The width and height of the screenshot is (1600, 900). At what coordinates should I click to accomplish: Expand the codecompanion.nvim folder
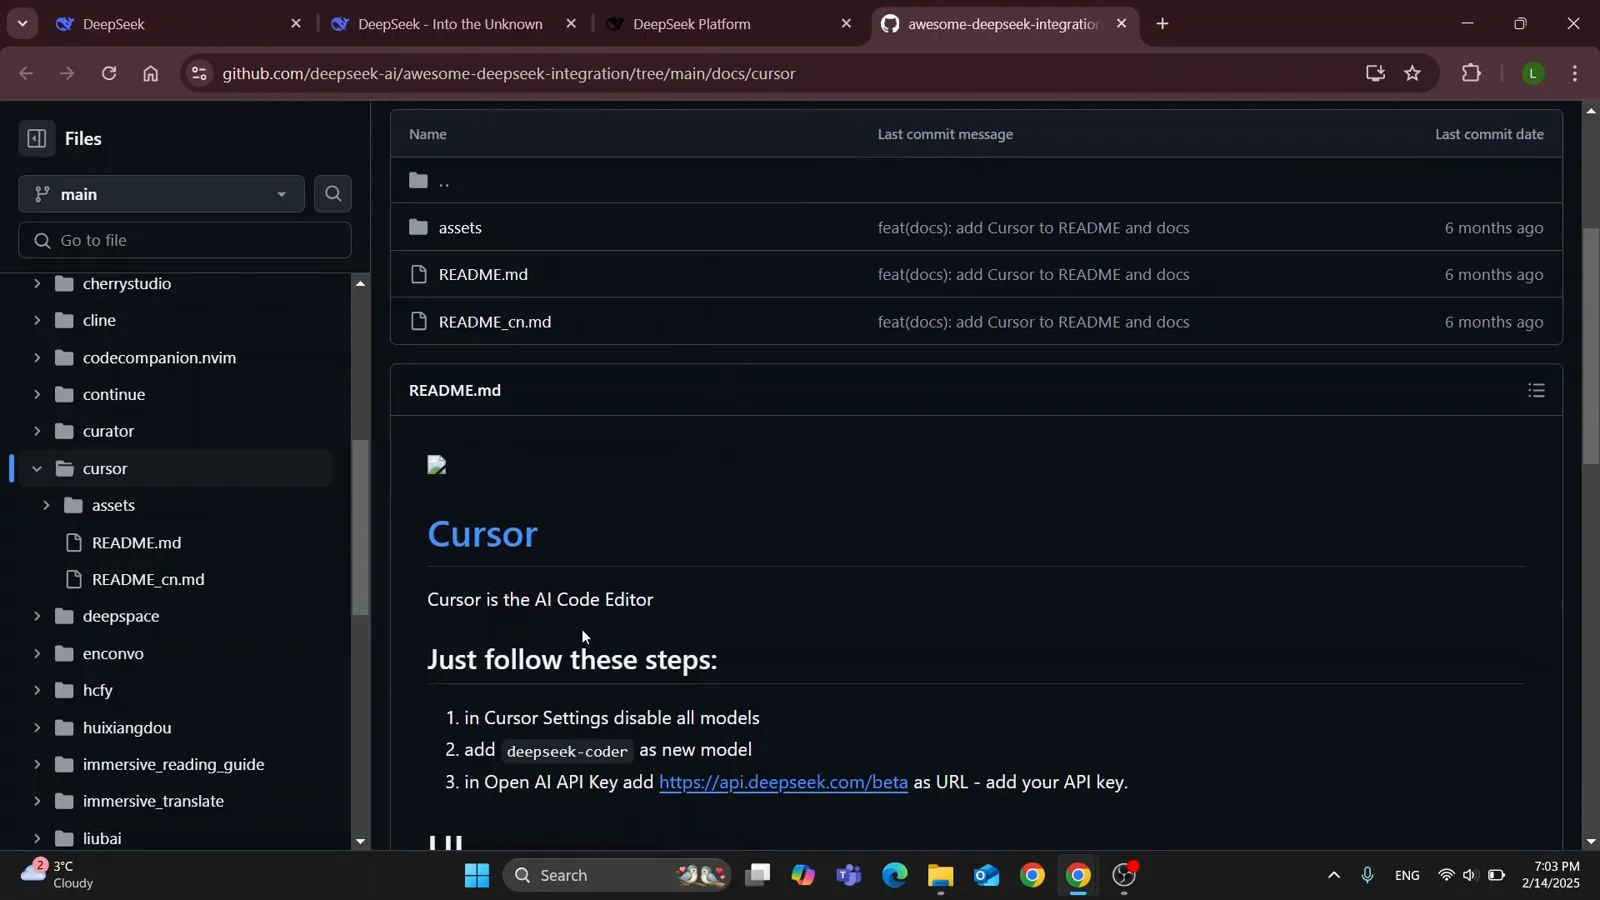click(x=37, y=358)
